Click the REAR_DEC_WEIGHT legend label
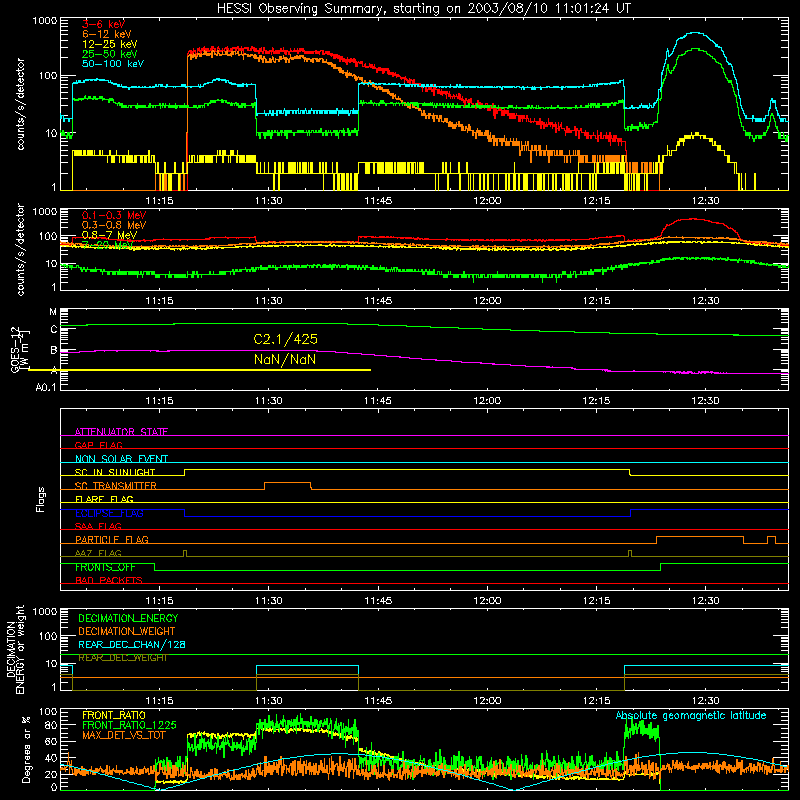 tap(122, 658)
